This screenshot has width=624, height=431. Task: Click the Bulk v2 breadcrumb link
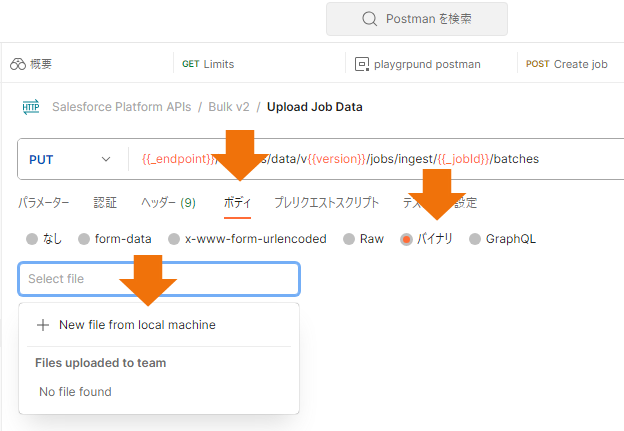pos(229,107)
